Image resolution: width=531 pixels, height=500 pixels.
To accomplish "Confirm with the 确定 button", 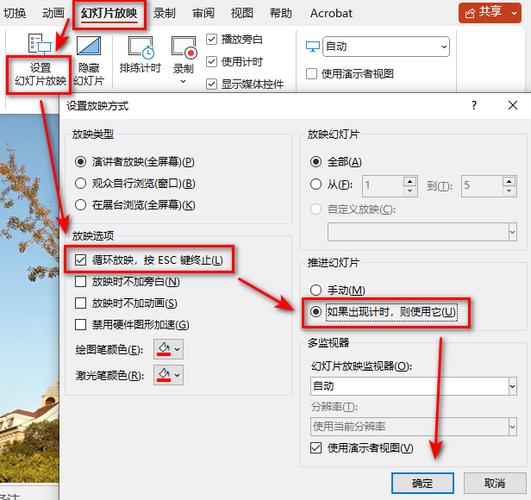I will point(422,483).
